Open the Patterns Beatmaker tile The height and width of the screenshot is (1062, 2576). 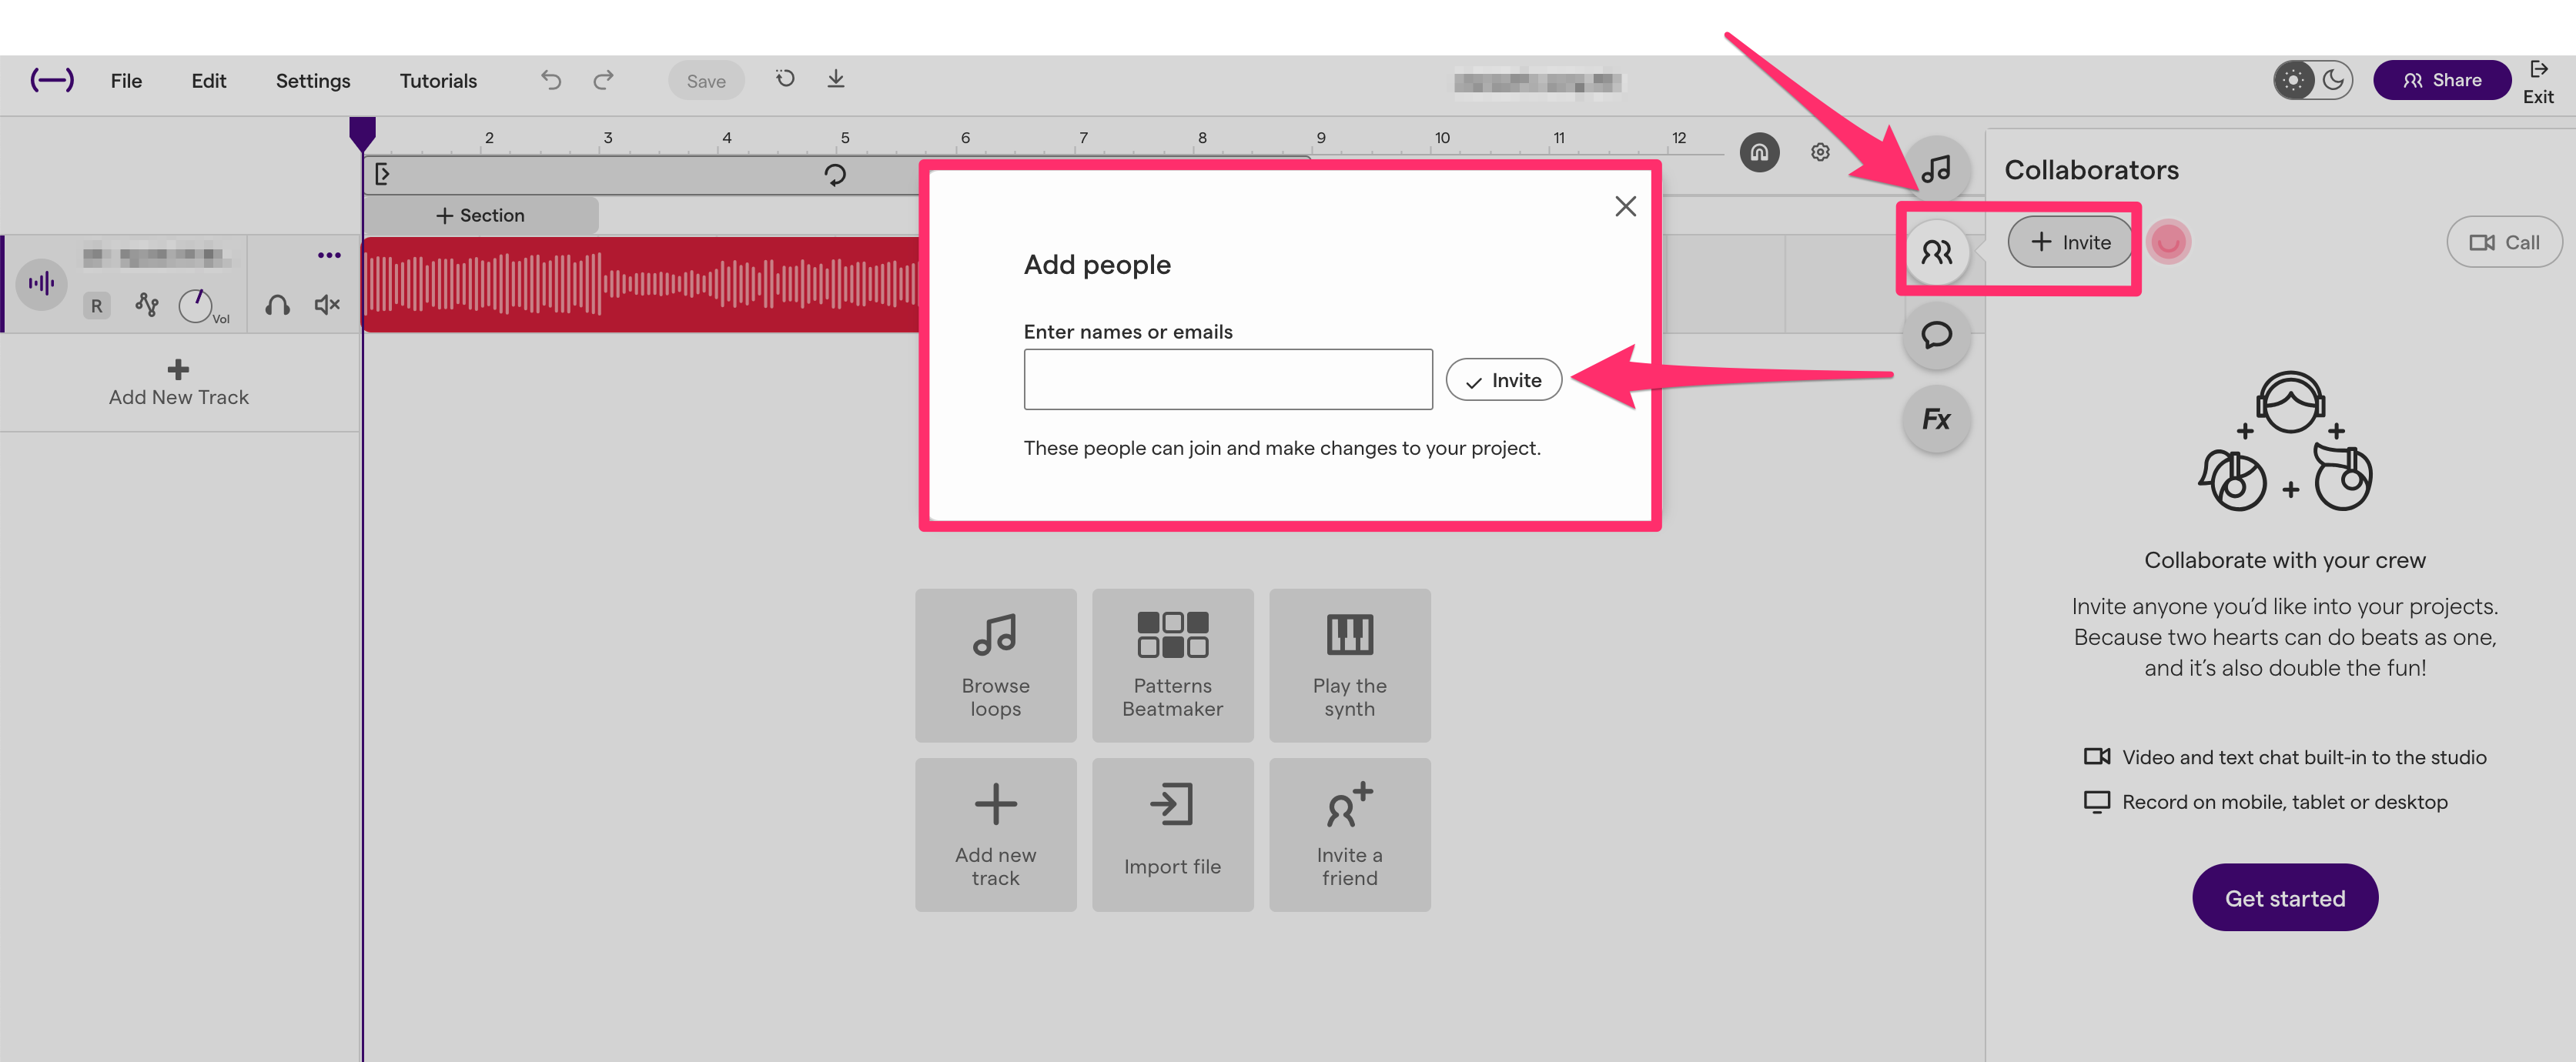pyautogui.click(x=1173, y=665)
